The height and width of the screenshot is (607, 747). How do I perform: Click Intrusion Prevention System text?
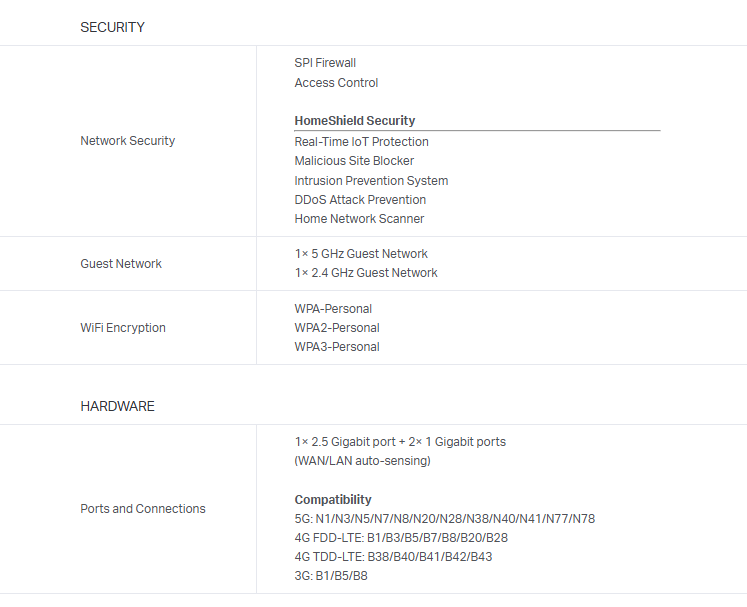pyautogui.click(x=371, y=181)
